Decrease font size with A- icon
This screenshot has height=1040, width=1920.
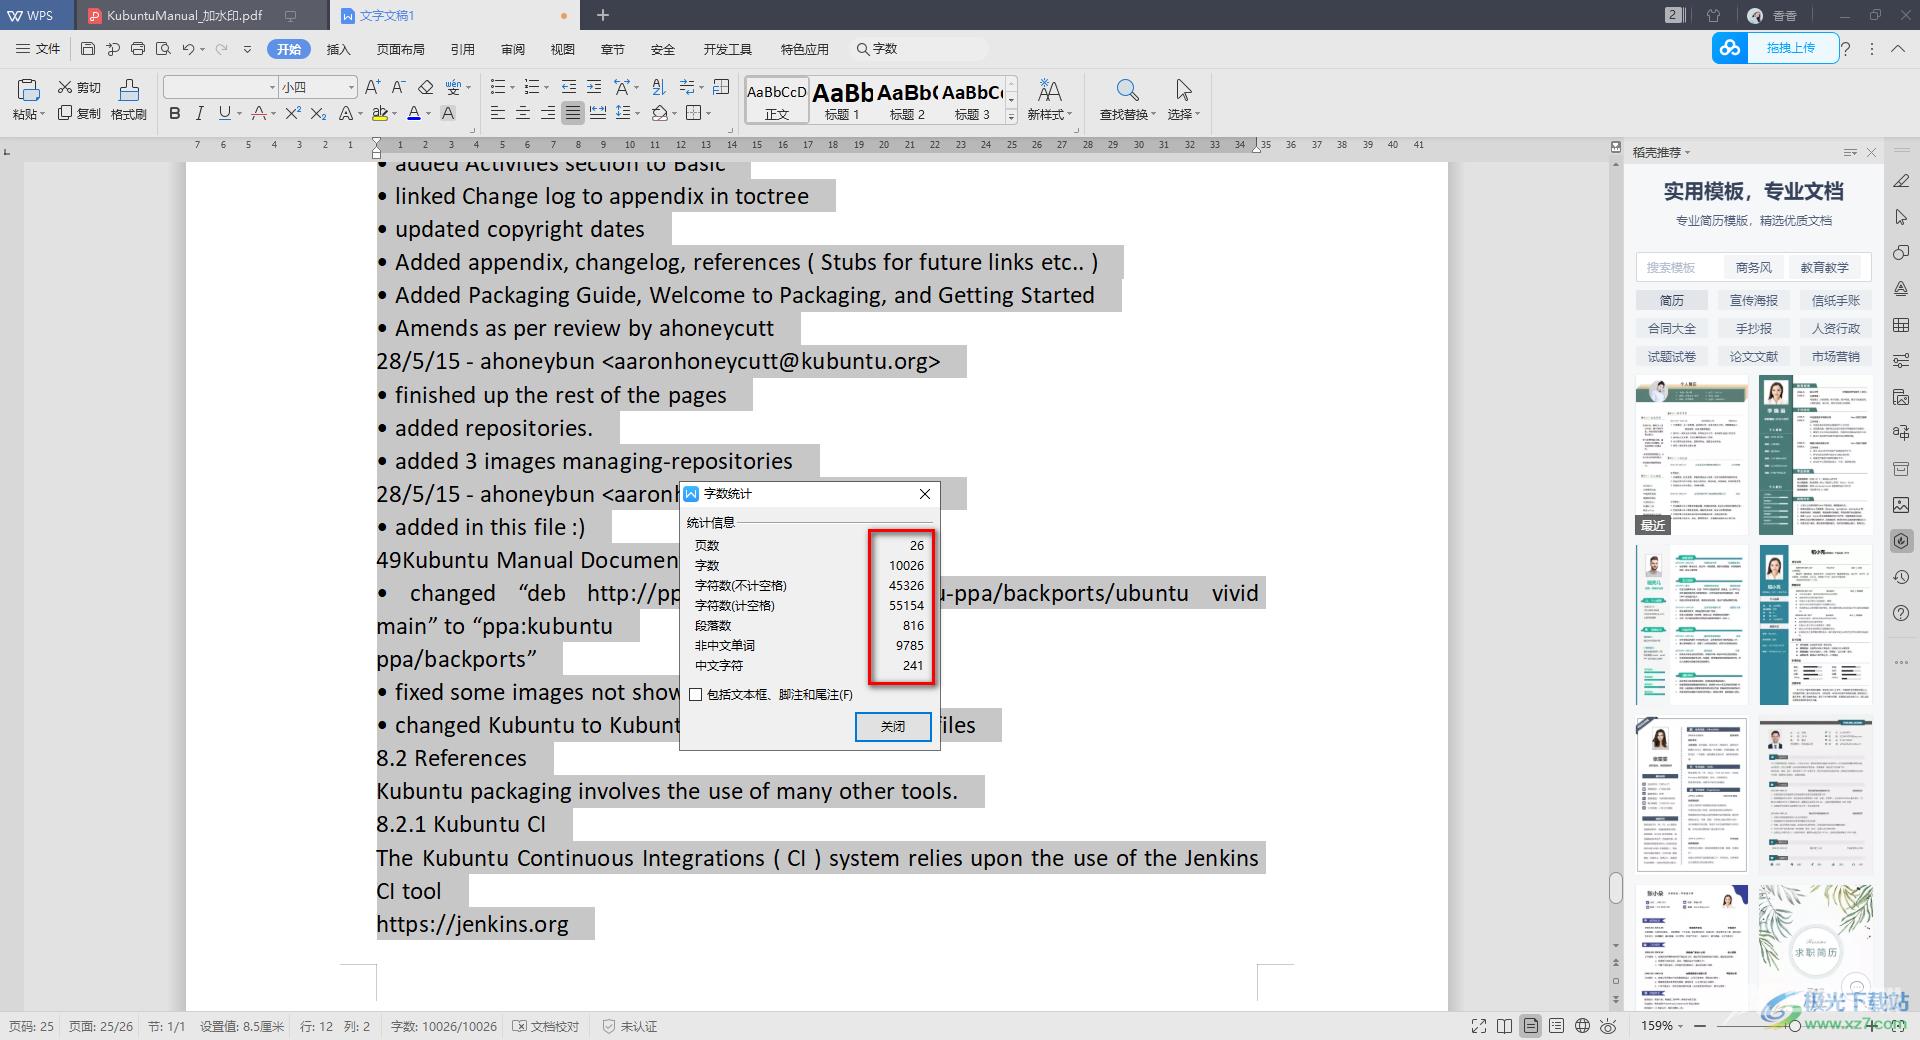click(398, 87)
